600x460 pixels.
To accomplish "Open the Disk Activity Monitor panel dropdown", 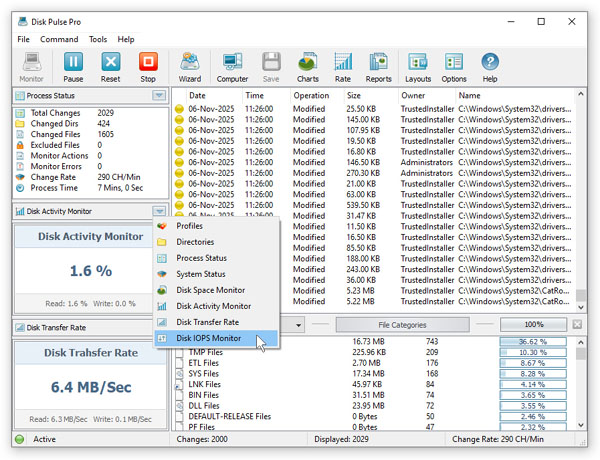I will coord(159,211).
